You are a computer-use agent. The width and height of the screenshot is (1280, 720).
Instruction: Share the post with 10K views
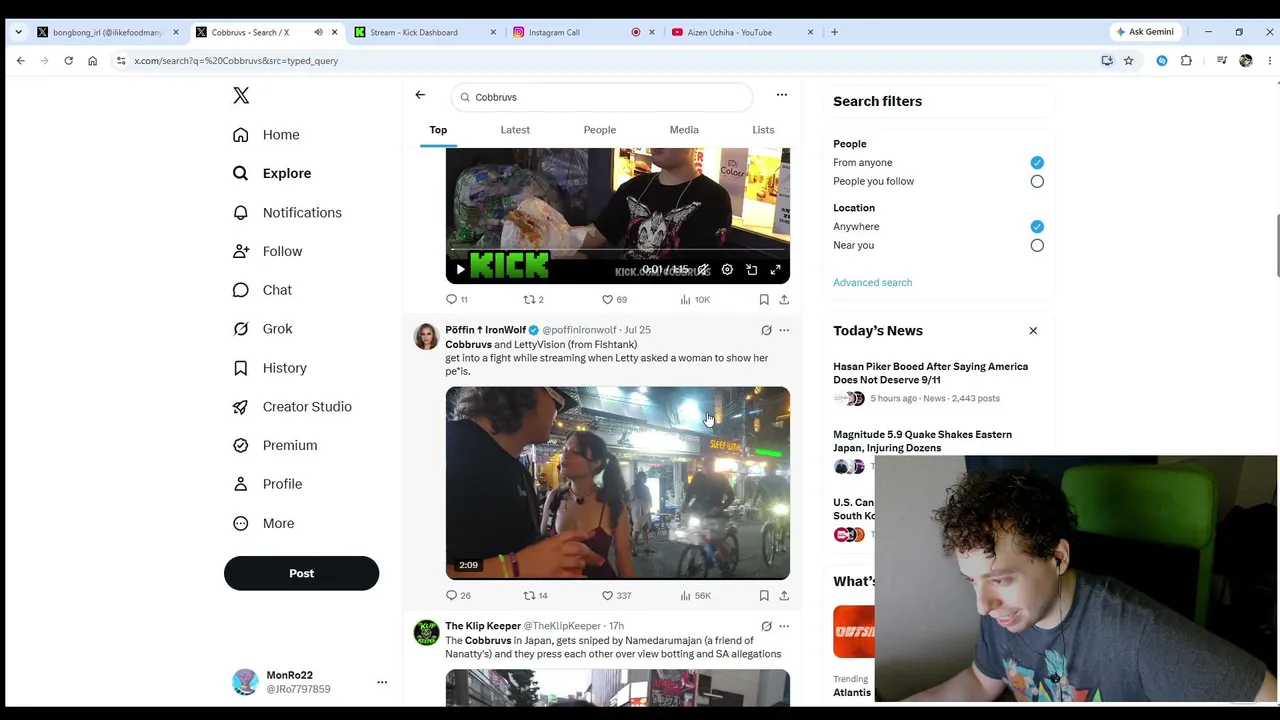(x=784, y=300)
